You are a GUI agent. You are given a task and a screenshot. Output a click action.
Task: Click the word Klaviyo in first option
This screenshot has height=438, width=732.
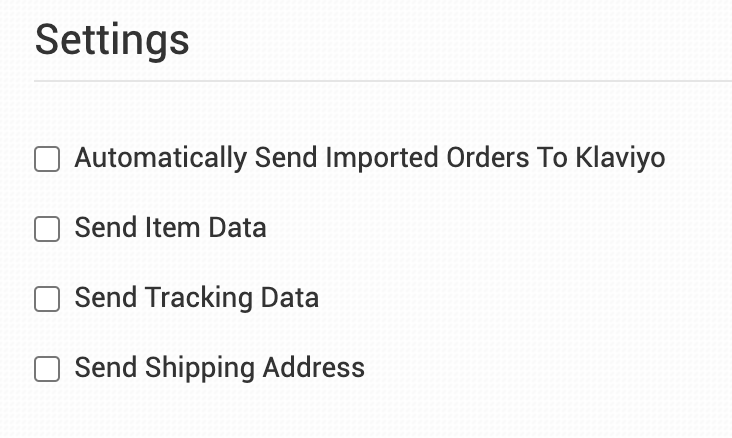620,158
